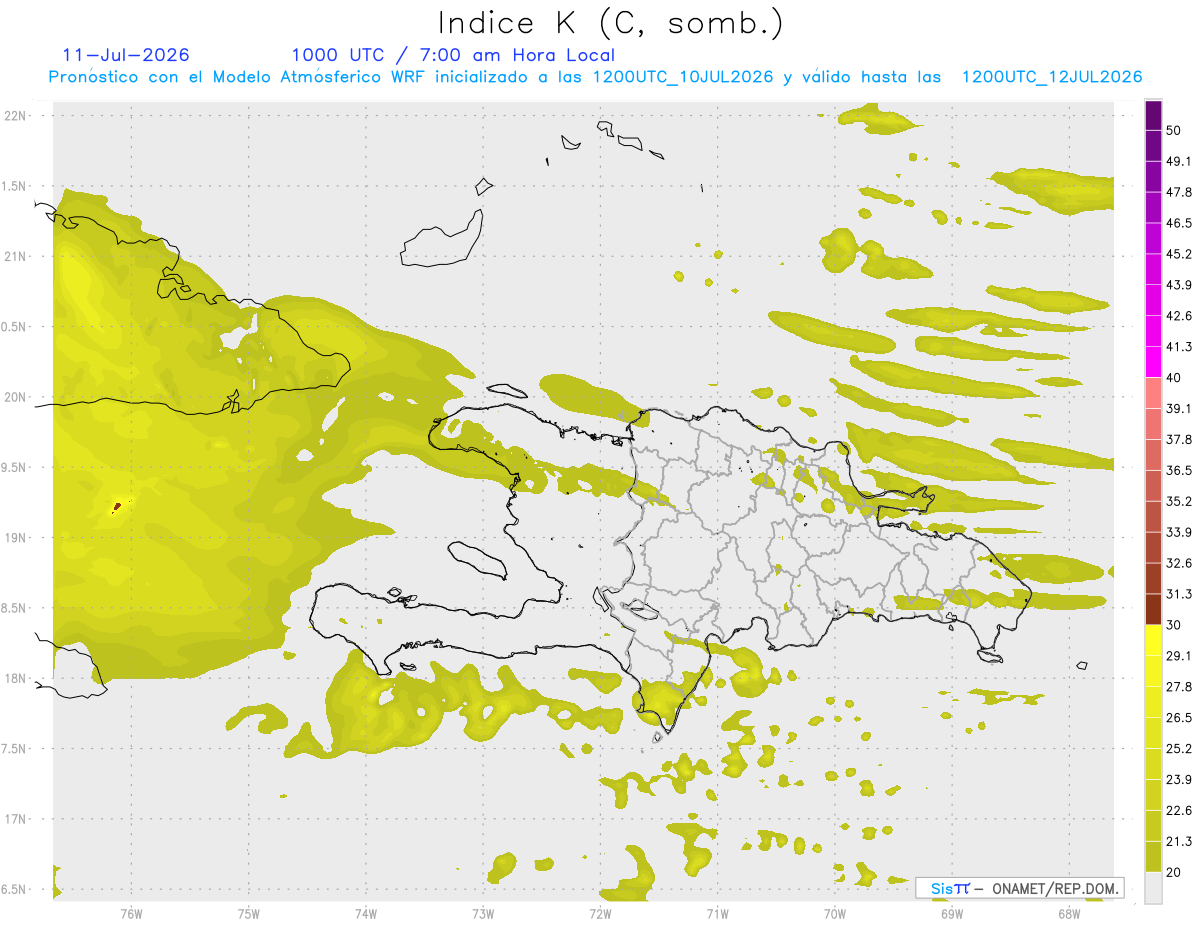This screenshot has height=927, width=1200.
Task: Click the "1200UTC_12JUL2026" valid-until time
Action: [x=1052, y=77]
